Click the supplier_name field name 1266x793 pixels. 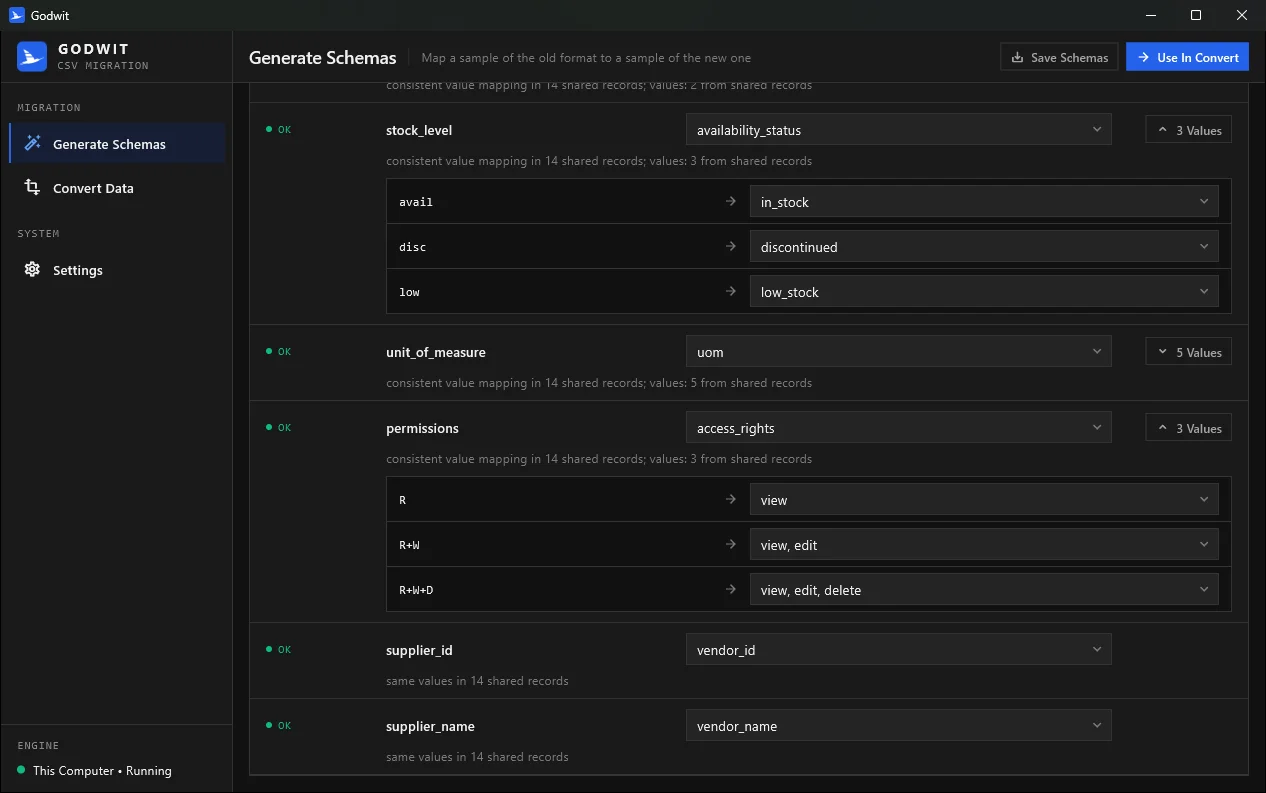(430, 726)
